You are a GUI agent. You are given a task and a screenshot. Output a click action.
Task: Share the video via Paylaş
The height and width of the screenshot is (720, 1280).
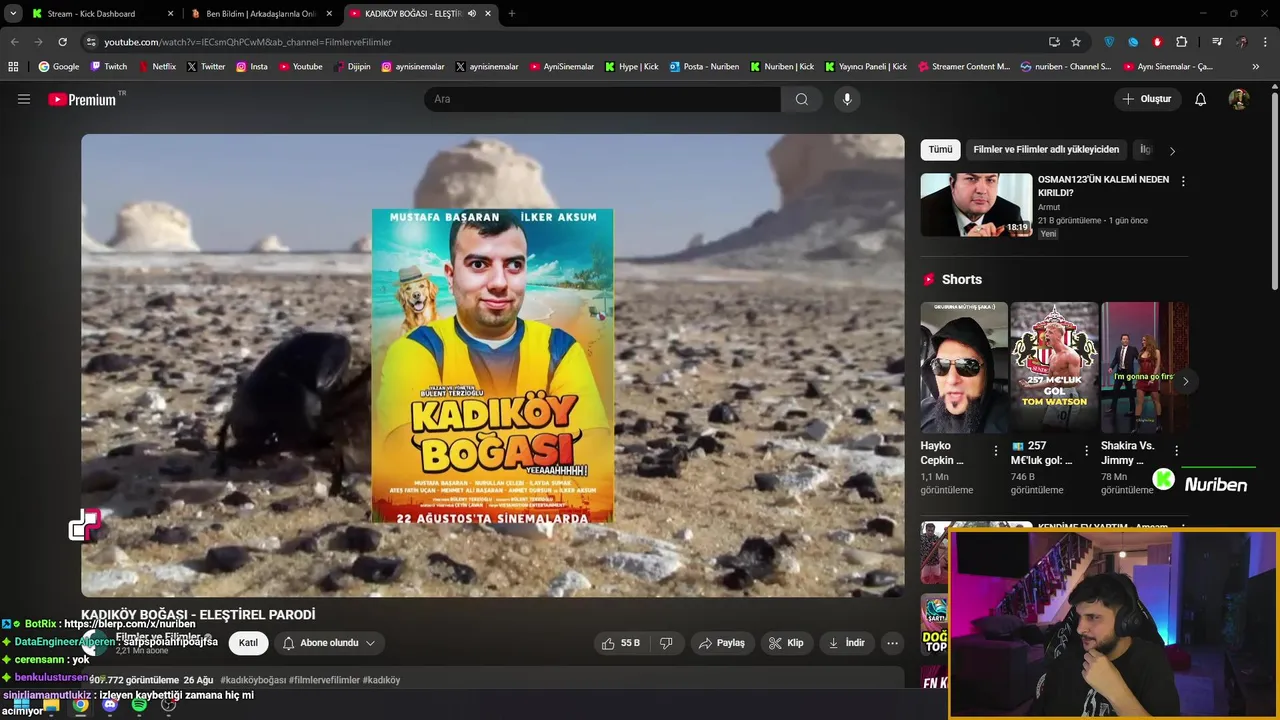[721, 643]
